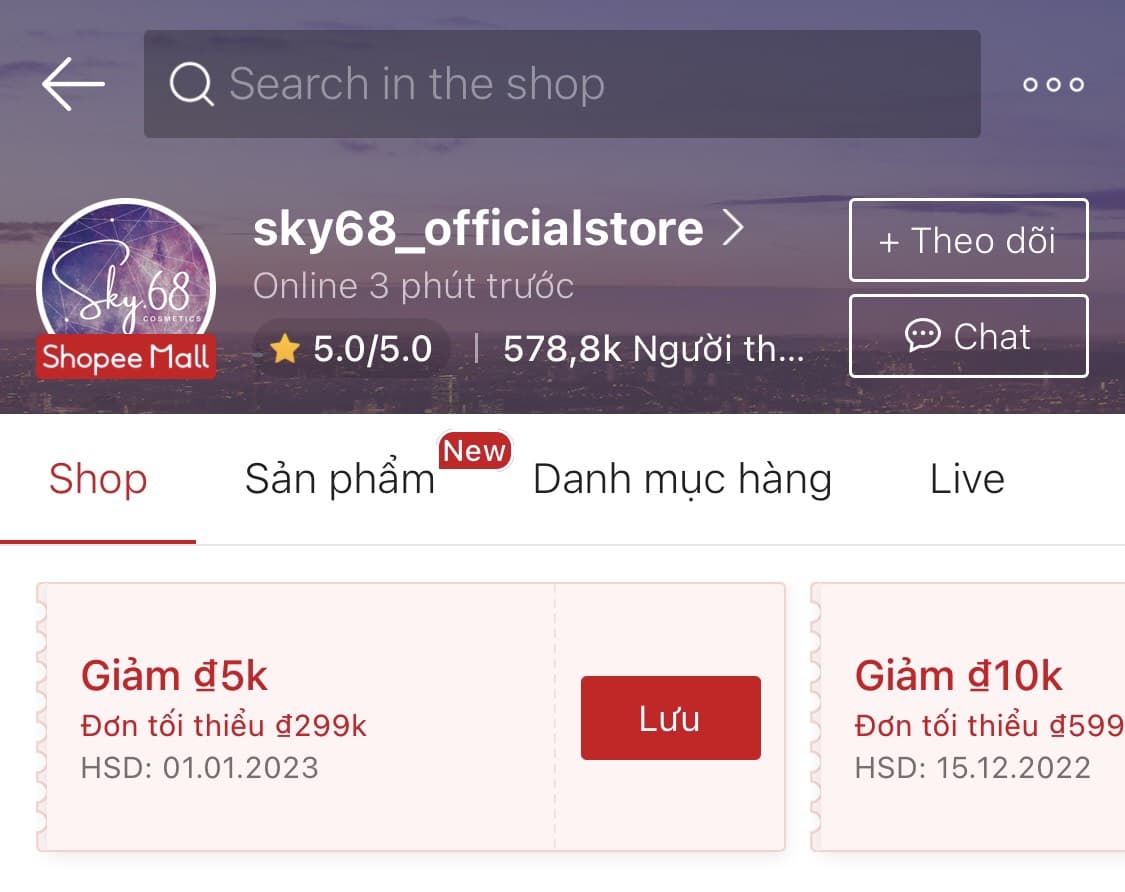Image resolution: width=1125 pixels, height=892 pixels.
Task: Tap the yellow star rating icon
Action: 285,349
